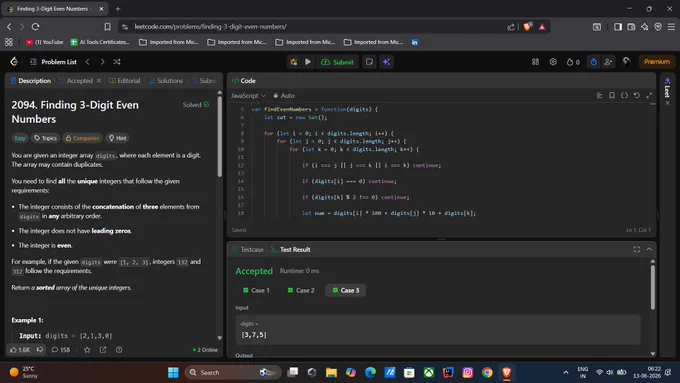
Task: Open the JavaScript language dropdown
Action: point(248,95)
